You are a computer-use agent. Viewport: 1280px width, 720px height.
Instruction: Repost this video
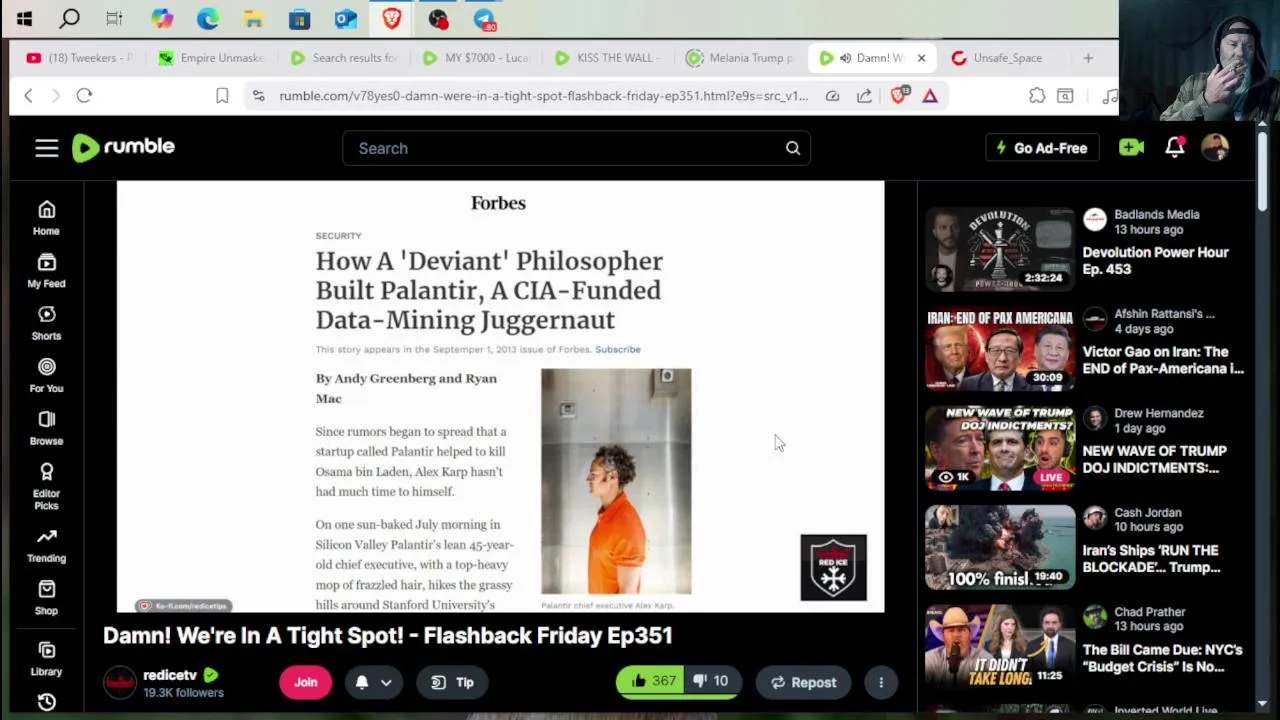[804, 682]
